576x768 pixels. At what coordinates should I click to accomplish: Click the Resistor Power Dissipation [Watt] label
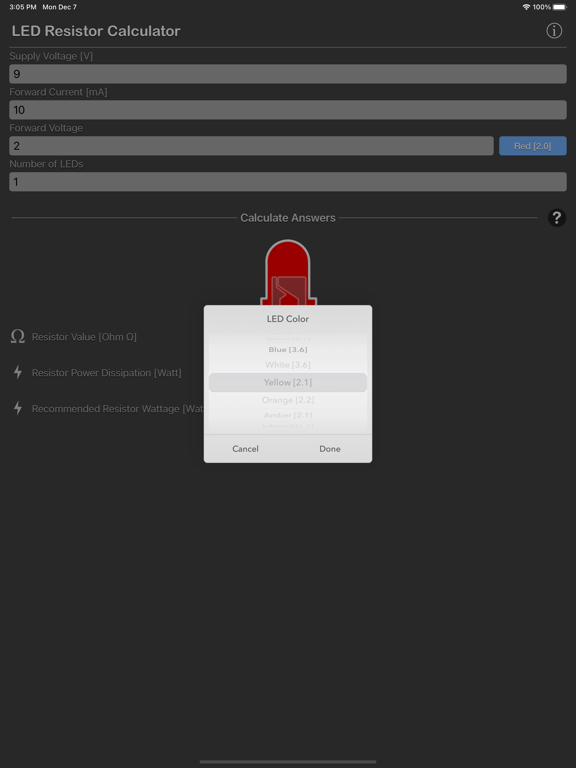(x=106, y=373)
